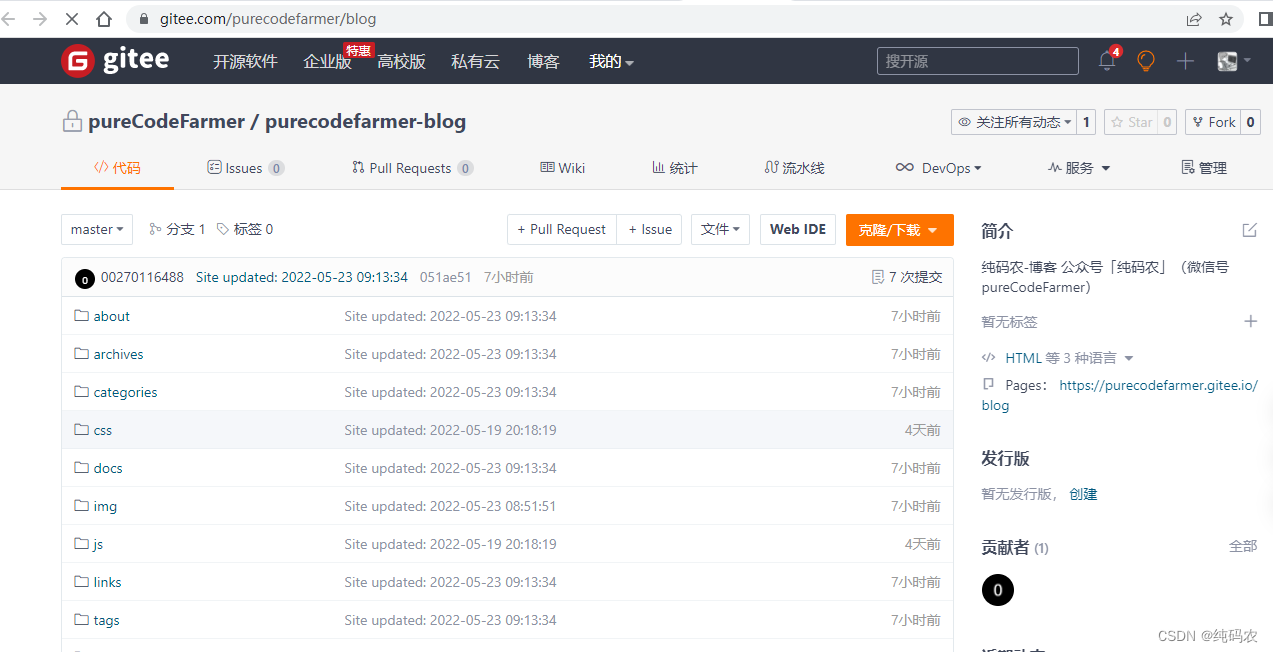Image resolution: width=1273 pixels, height=652 pixels.
Task: Watch repository via 关注所有动态 button
Action: click(1014, 121)
